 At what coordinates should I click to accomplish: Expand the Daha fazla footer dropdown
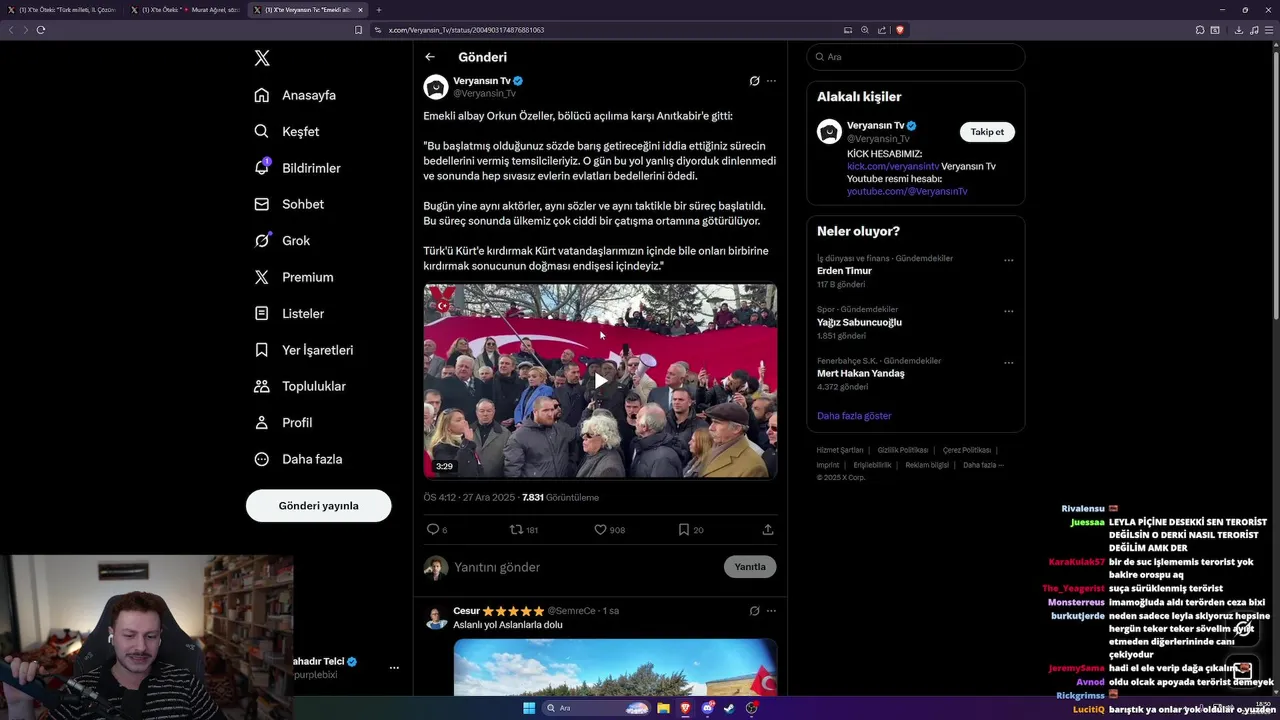983,465
